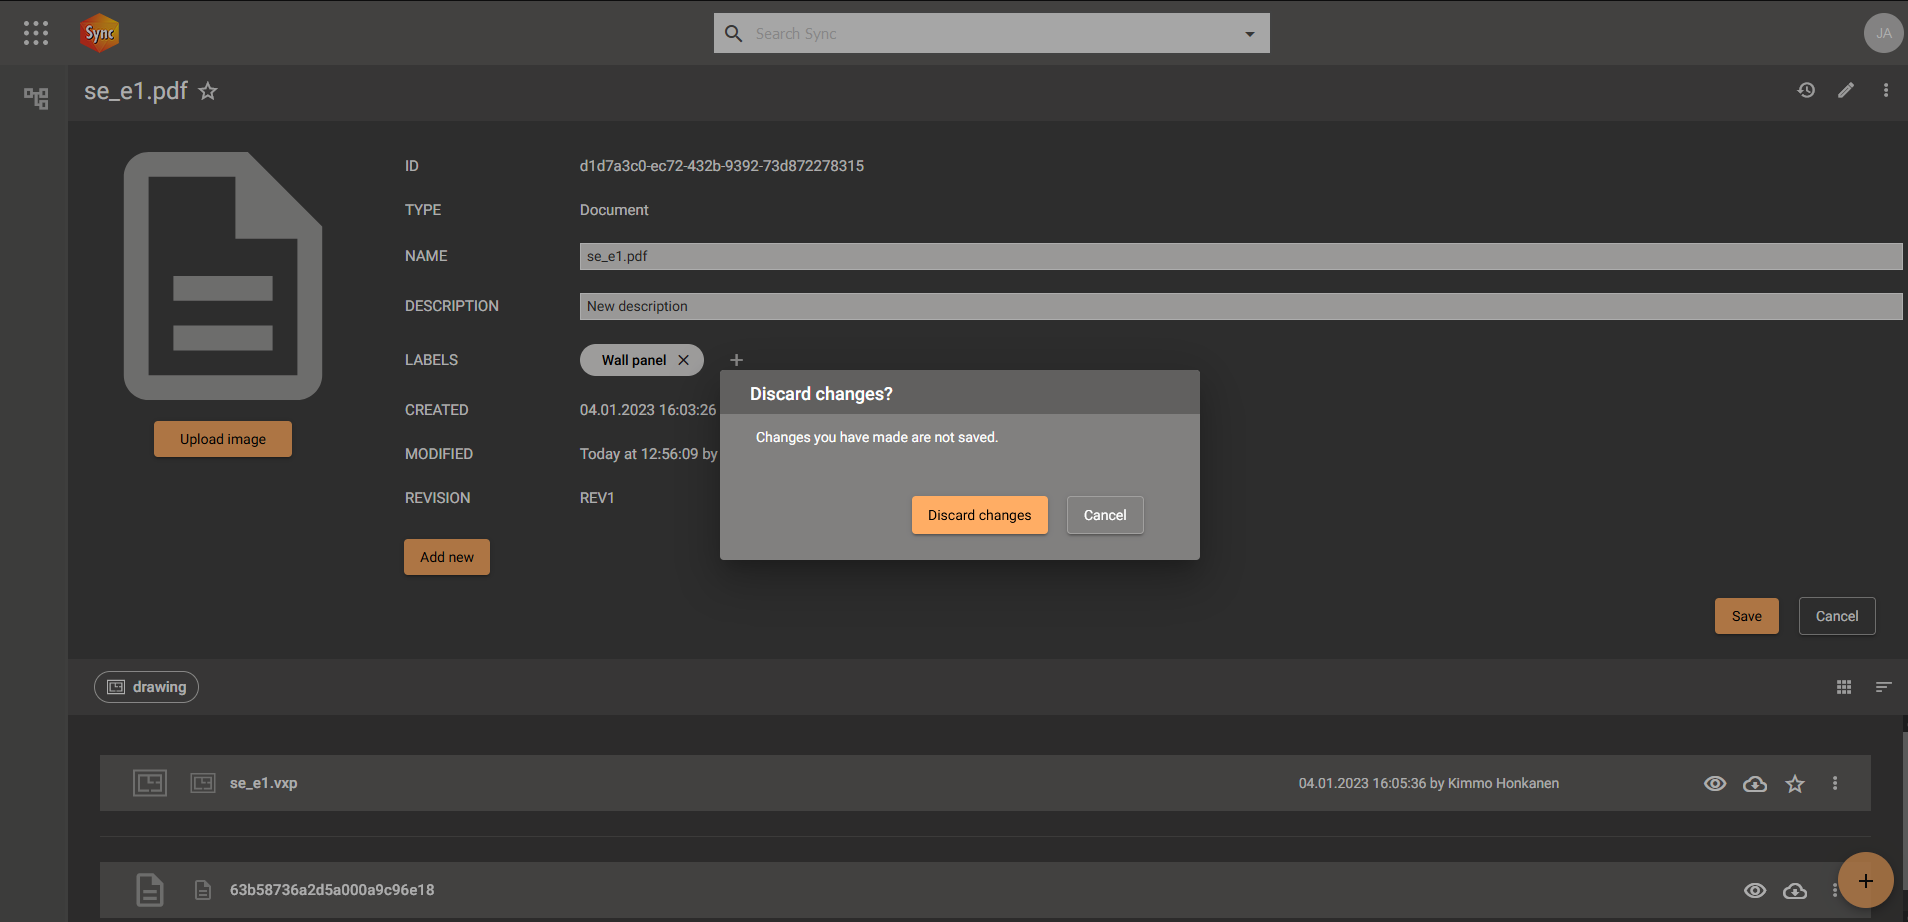Select the drawing filter chip
Viewport: 1908px width, 922px height.
click(147, 687)
